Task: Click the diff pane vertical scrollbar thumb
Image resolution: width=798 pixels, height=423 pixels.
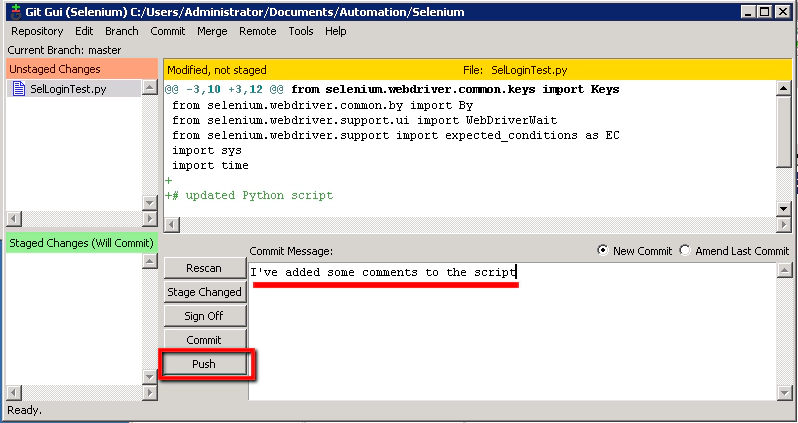Action: 784,131
